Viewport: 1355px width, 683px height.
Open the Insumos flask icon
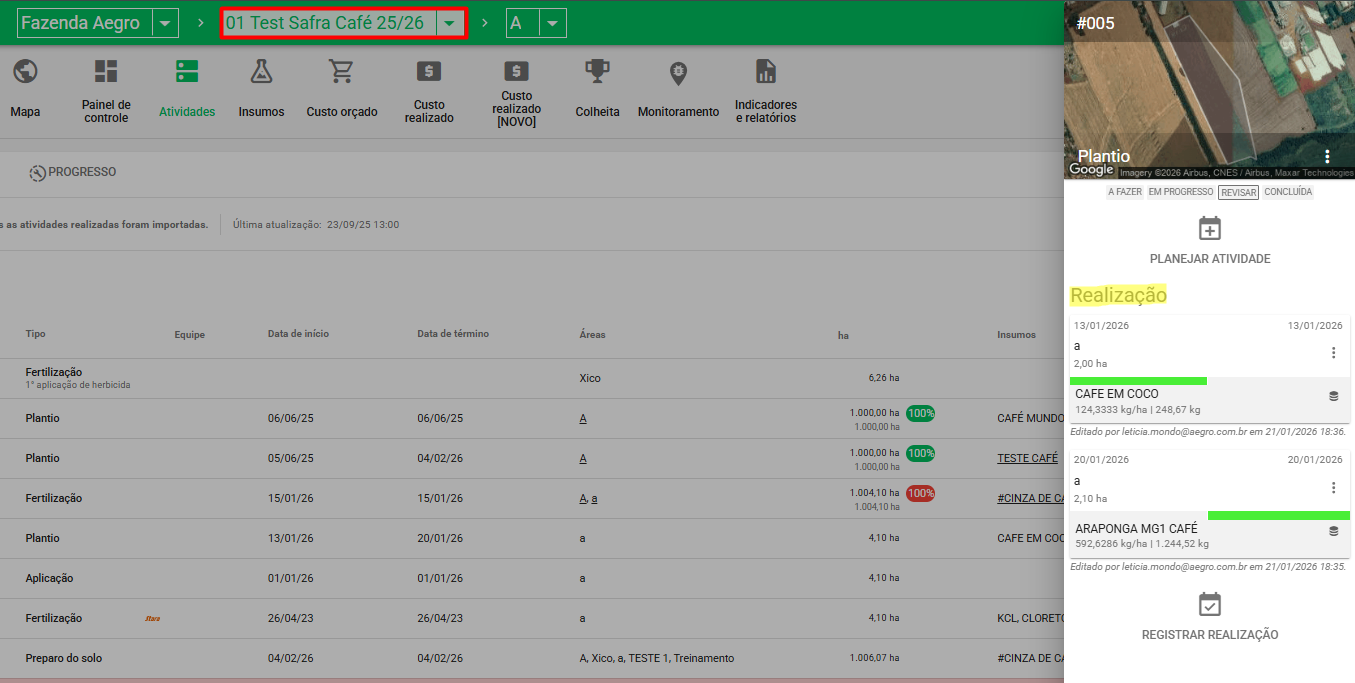point(261,72)
